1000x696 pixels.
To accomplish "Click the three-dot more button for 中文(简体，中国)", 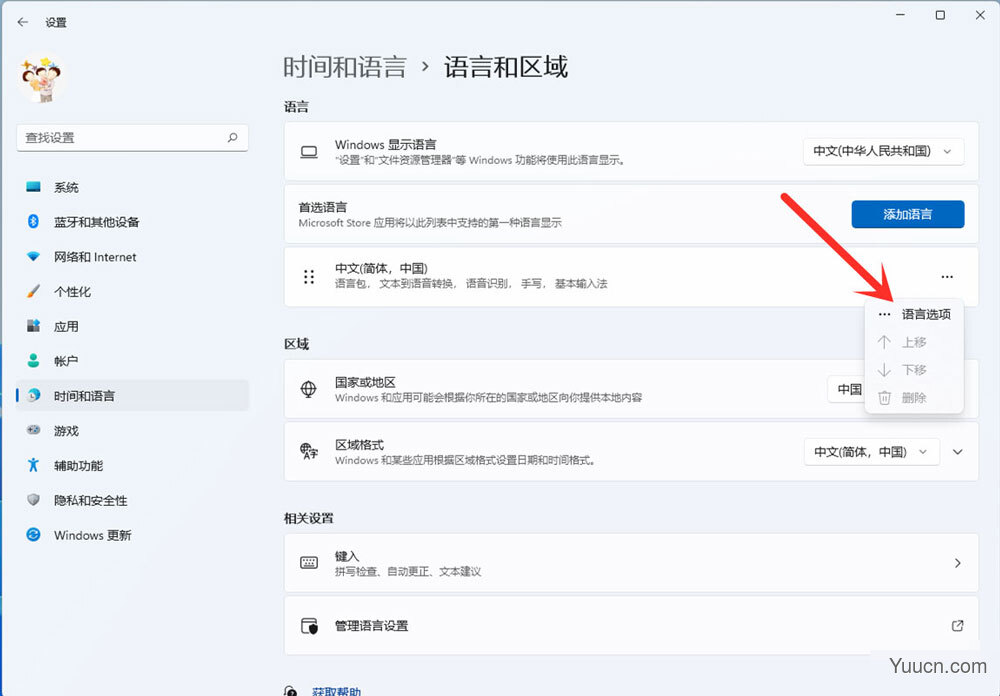I will click(947, 277).
